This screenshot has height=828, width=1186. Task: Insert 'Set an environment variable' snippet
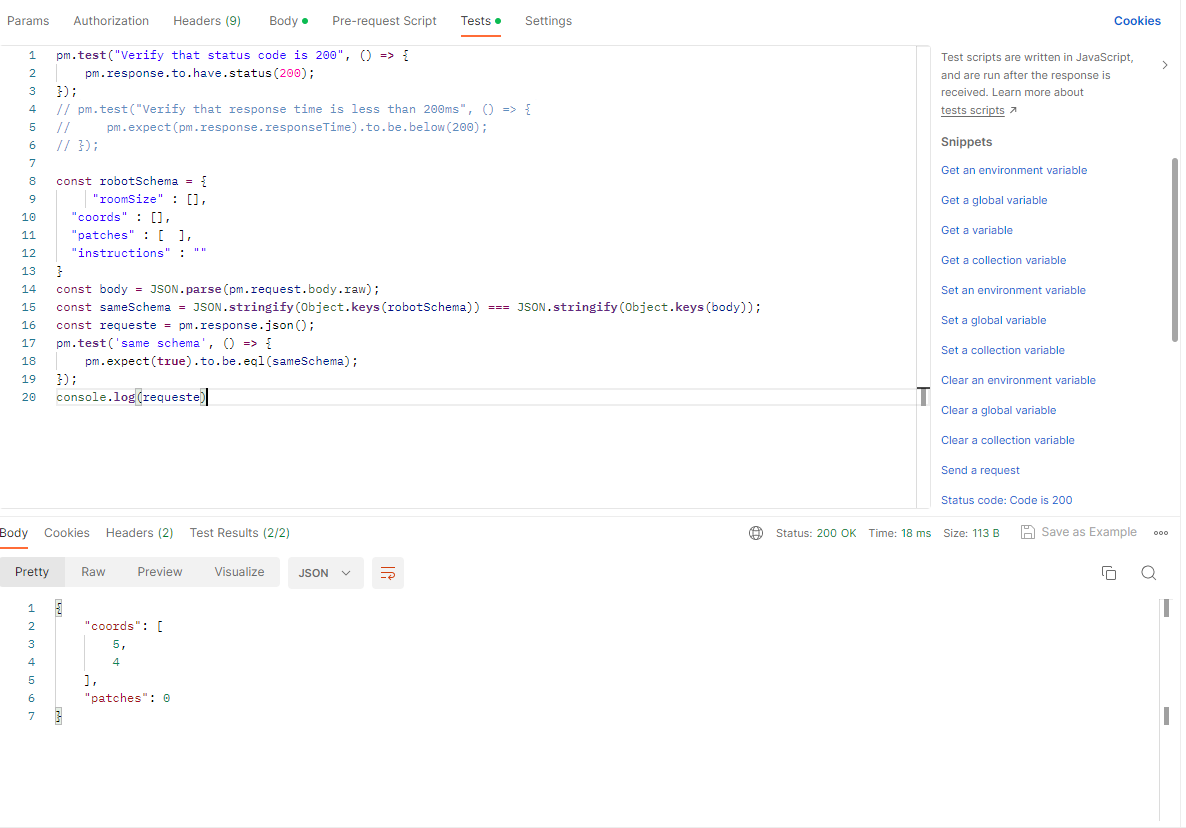coord(1013,290)
